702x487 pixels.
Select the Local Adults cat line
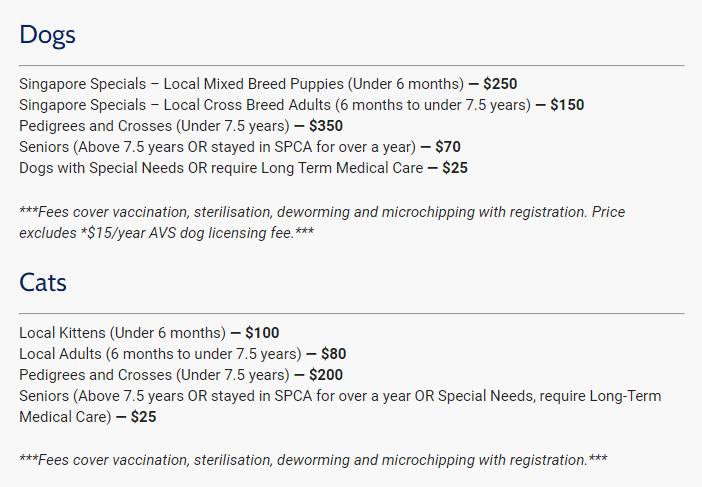tap(160, 354)
